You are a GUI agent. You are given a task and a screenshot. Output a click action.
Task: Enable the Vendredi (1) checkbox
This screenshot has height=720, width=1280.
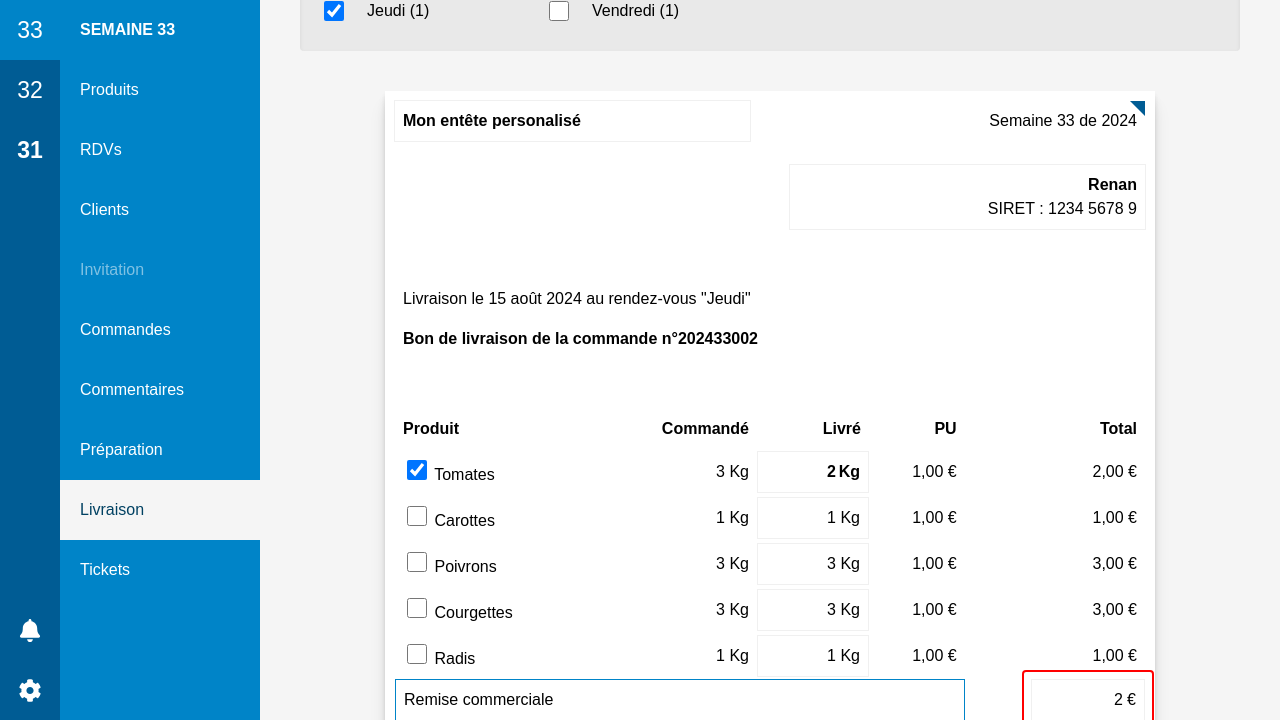click(x=559, y=11)
